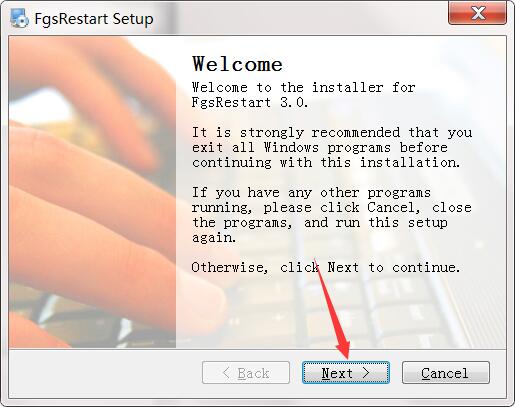Click the left chevron inside the Back button
The height and width of the screenshot is (407, 515).
(x=226, y=373)
